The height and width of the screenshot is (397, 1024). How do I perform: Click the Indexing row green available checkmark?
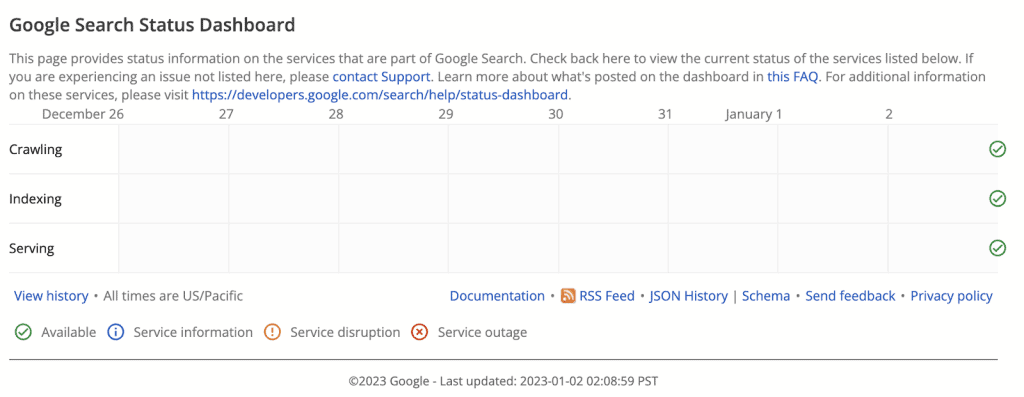pos(997,198)
